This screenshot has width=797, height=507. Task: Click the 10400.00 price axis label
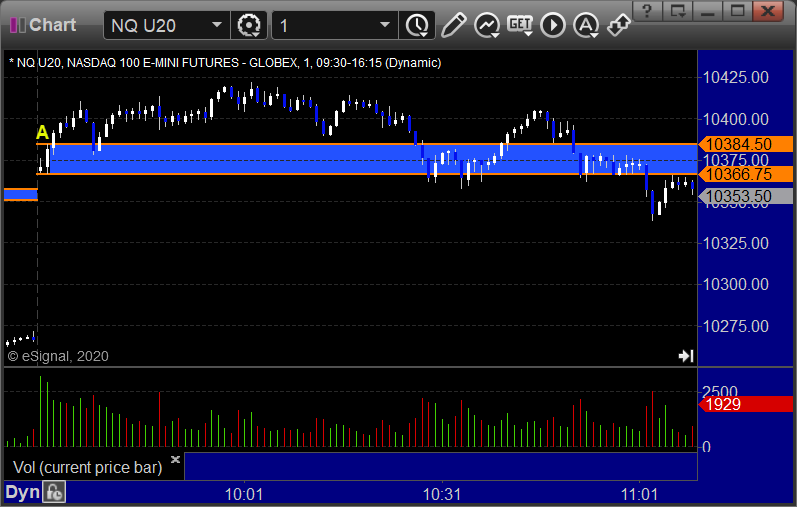click(x=735, y=119)
